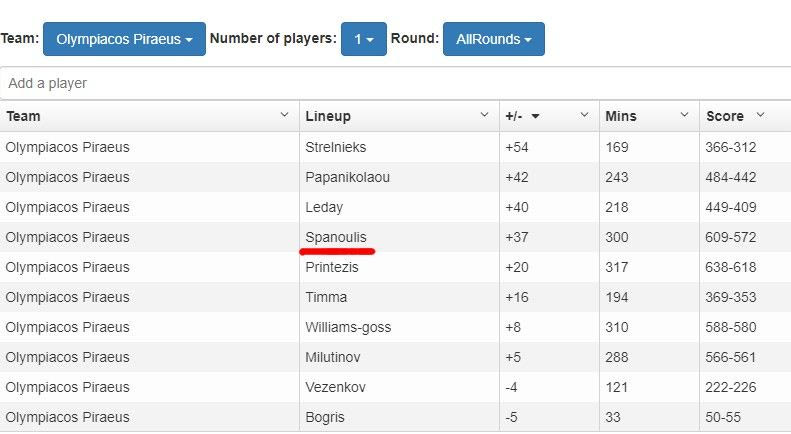Click the Add a player input field
Screen dimensions: 791x434
pyautogui.click(x=395, y=83)
